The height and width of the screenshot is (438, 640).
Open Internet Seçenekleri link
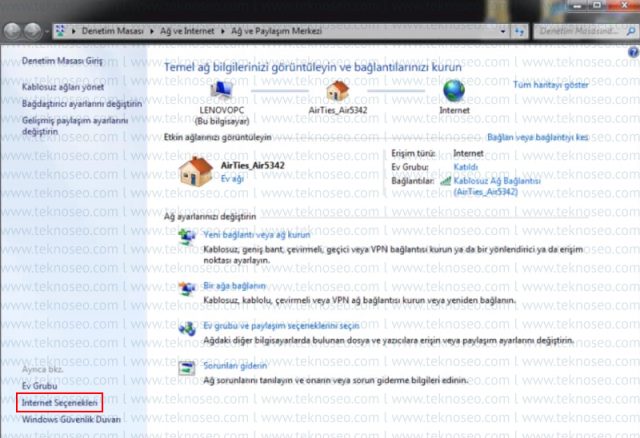[x=59, y=403]
